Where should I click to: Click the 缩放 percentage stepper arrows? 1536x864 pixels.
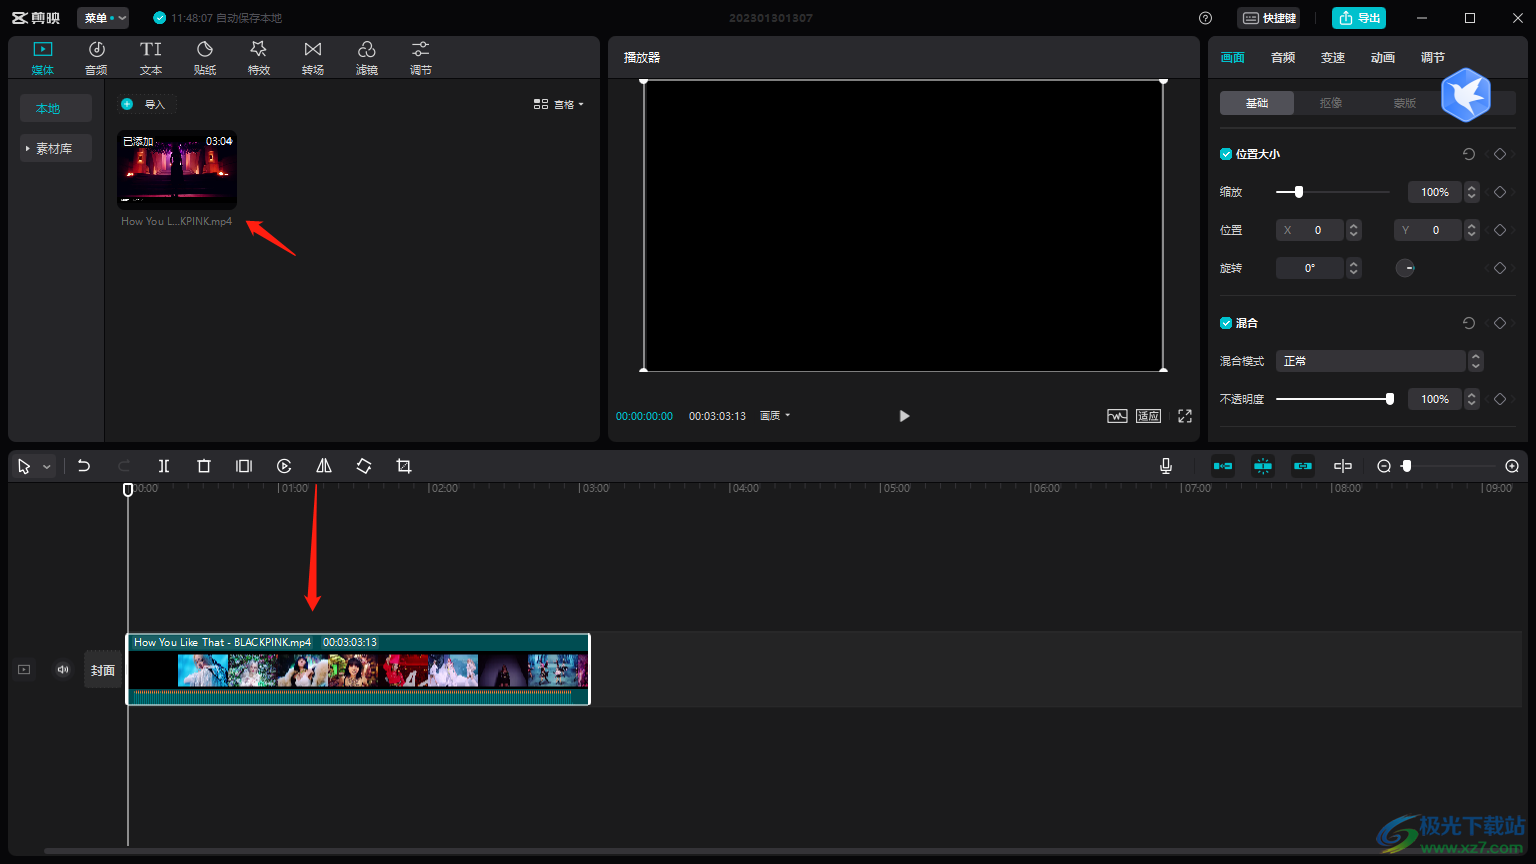click(1471, 192)
